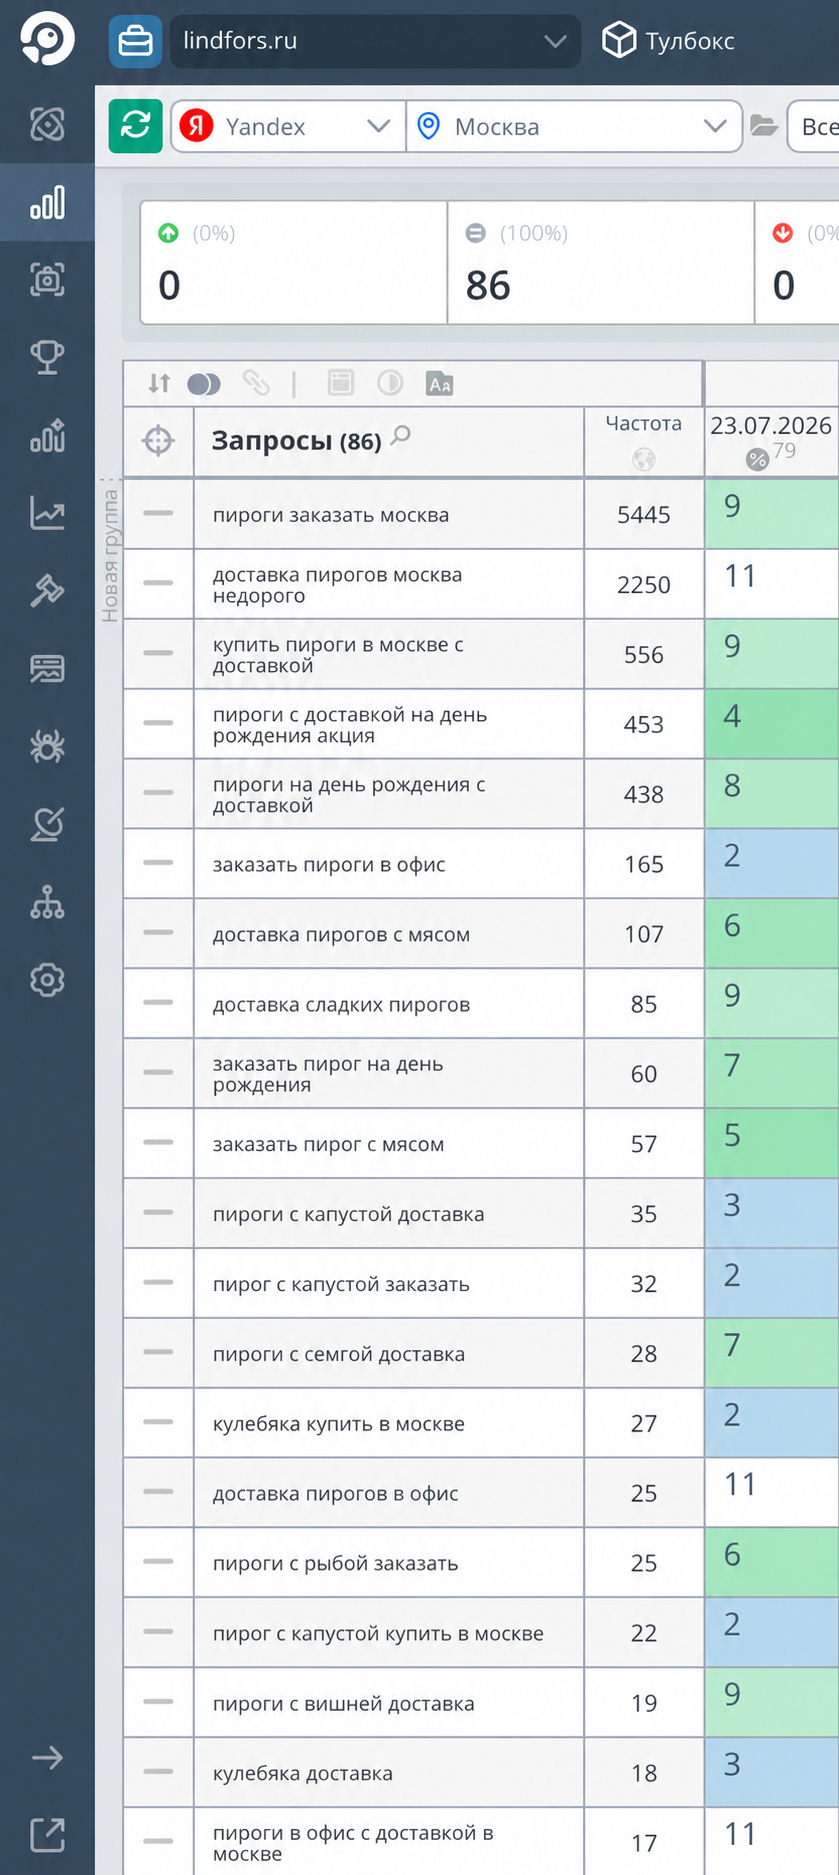The image size is (839, 1875).
Task: Click the table layout icon in table toolbar
Action: click(x=341, y=383)
